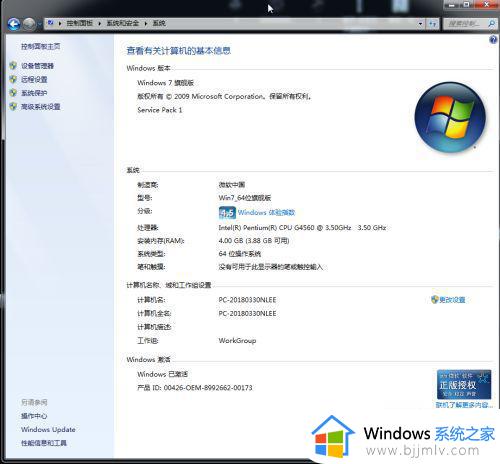Click the full computer name beside 计算机全名
Screen dimensions: 500x464
(x=247, y=314)
